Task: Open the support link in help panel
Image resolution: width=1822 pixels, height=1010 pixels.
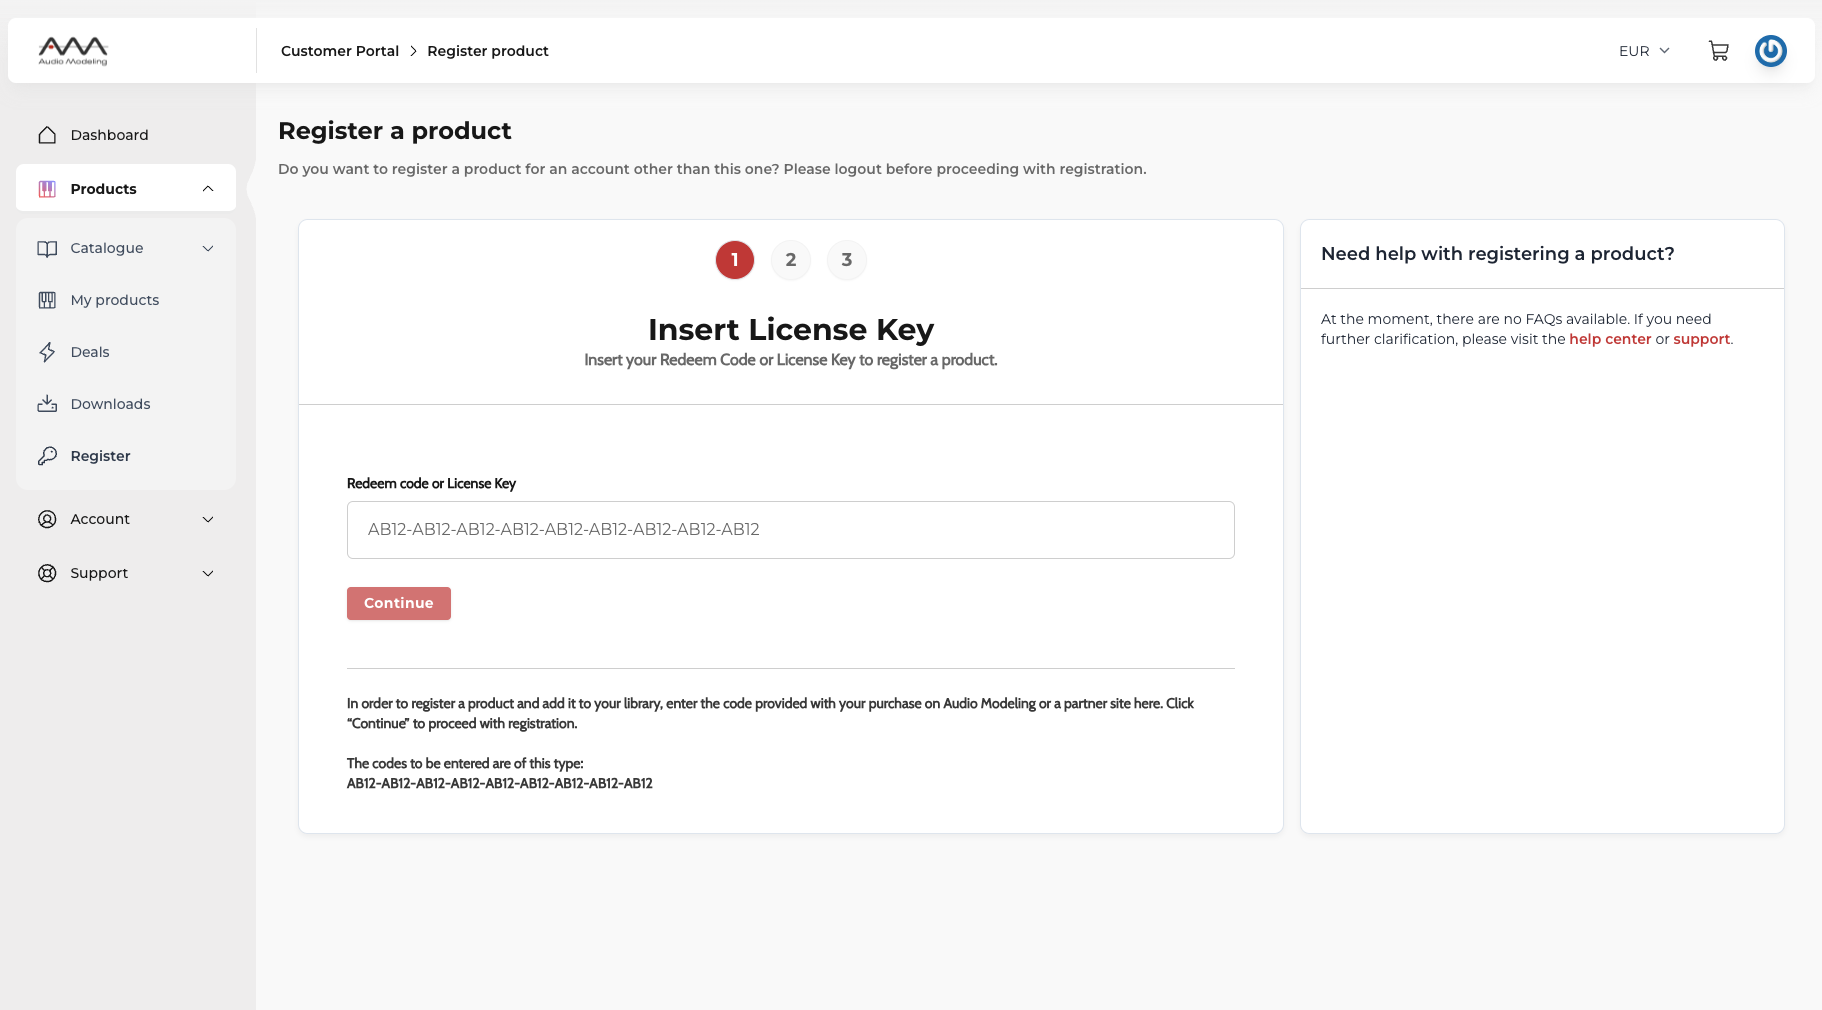Action: [1701, 339]
